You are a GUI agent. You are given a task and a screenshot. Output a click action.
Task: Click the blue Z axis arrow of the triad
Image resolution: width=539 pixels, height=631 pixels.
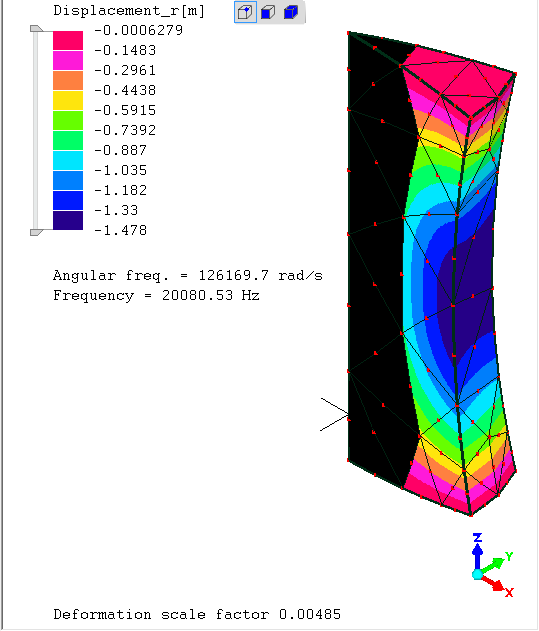(x=477, y=551)
